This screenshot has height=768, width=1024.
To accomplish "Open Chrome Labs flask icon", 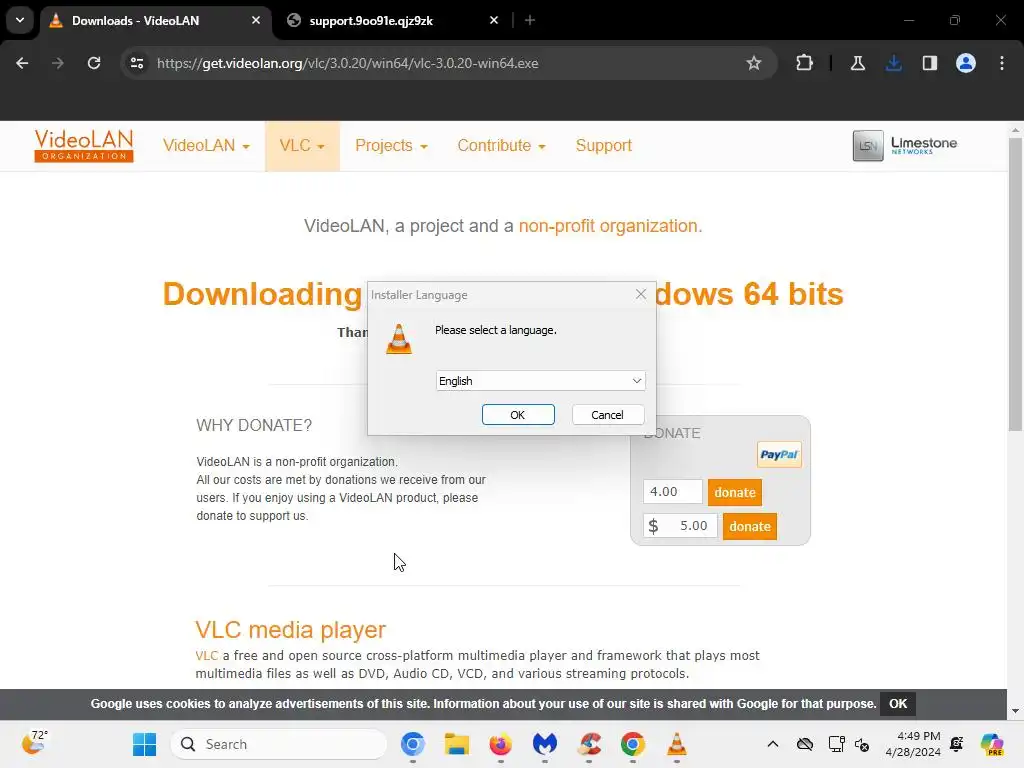I will coord(858,63).
